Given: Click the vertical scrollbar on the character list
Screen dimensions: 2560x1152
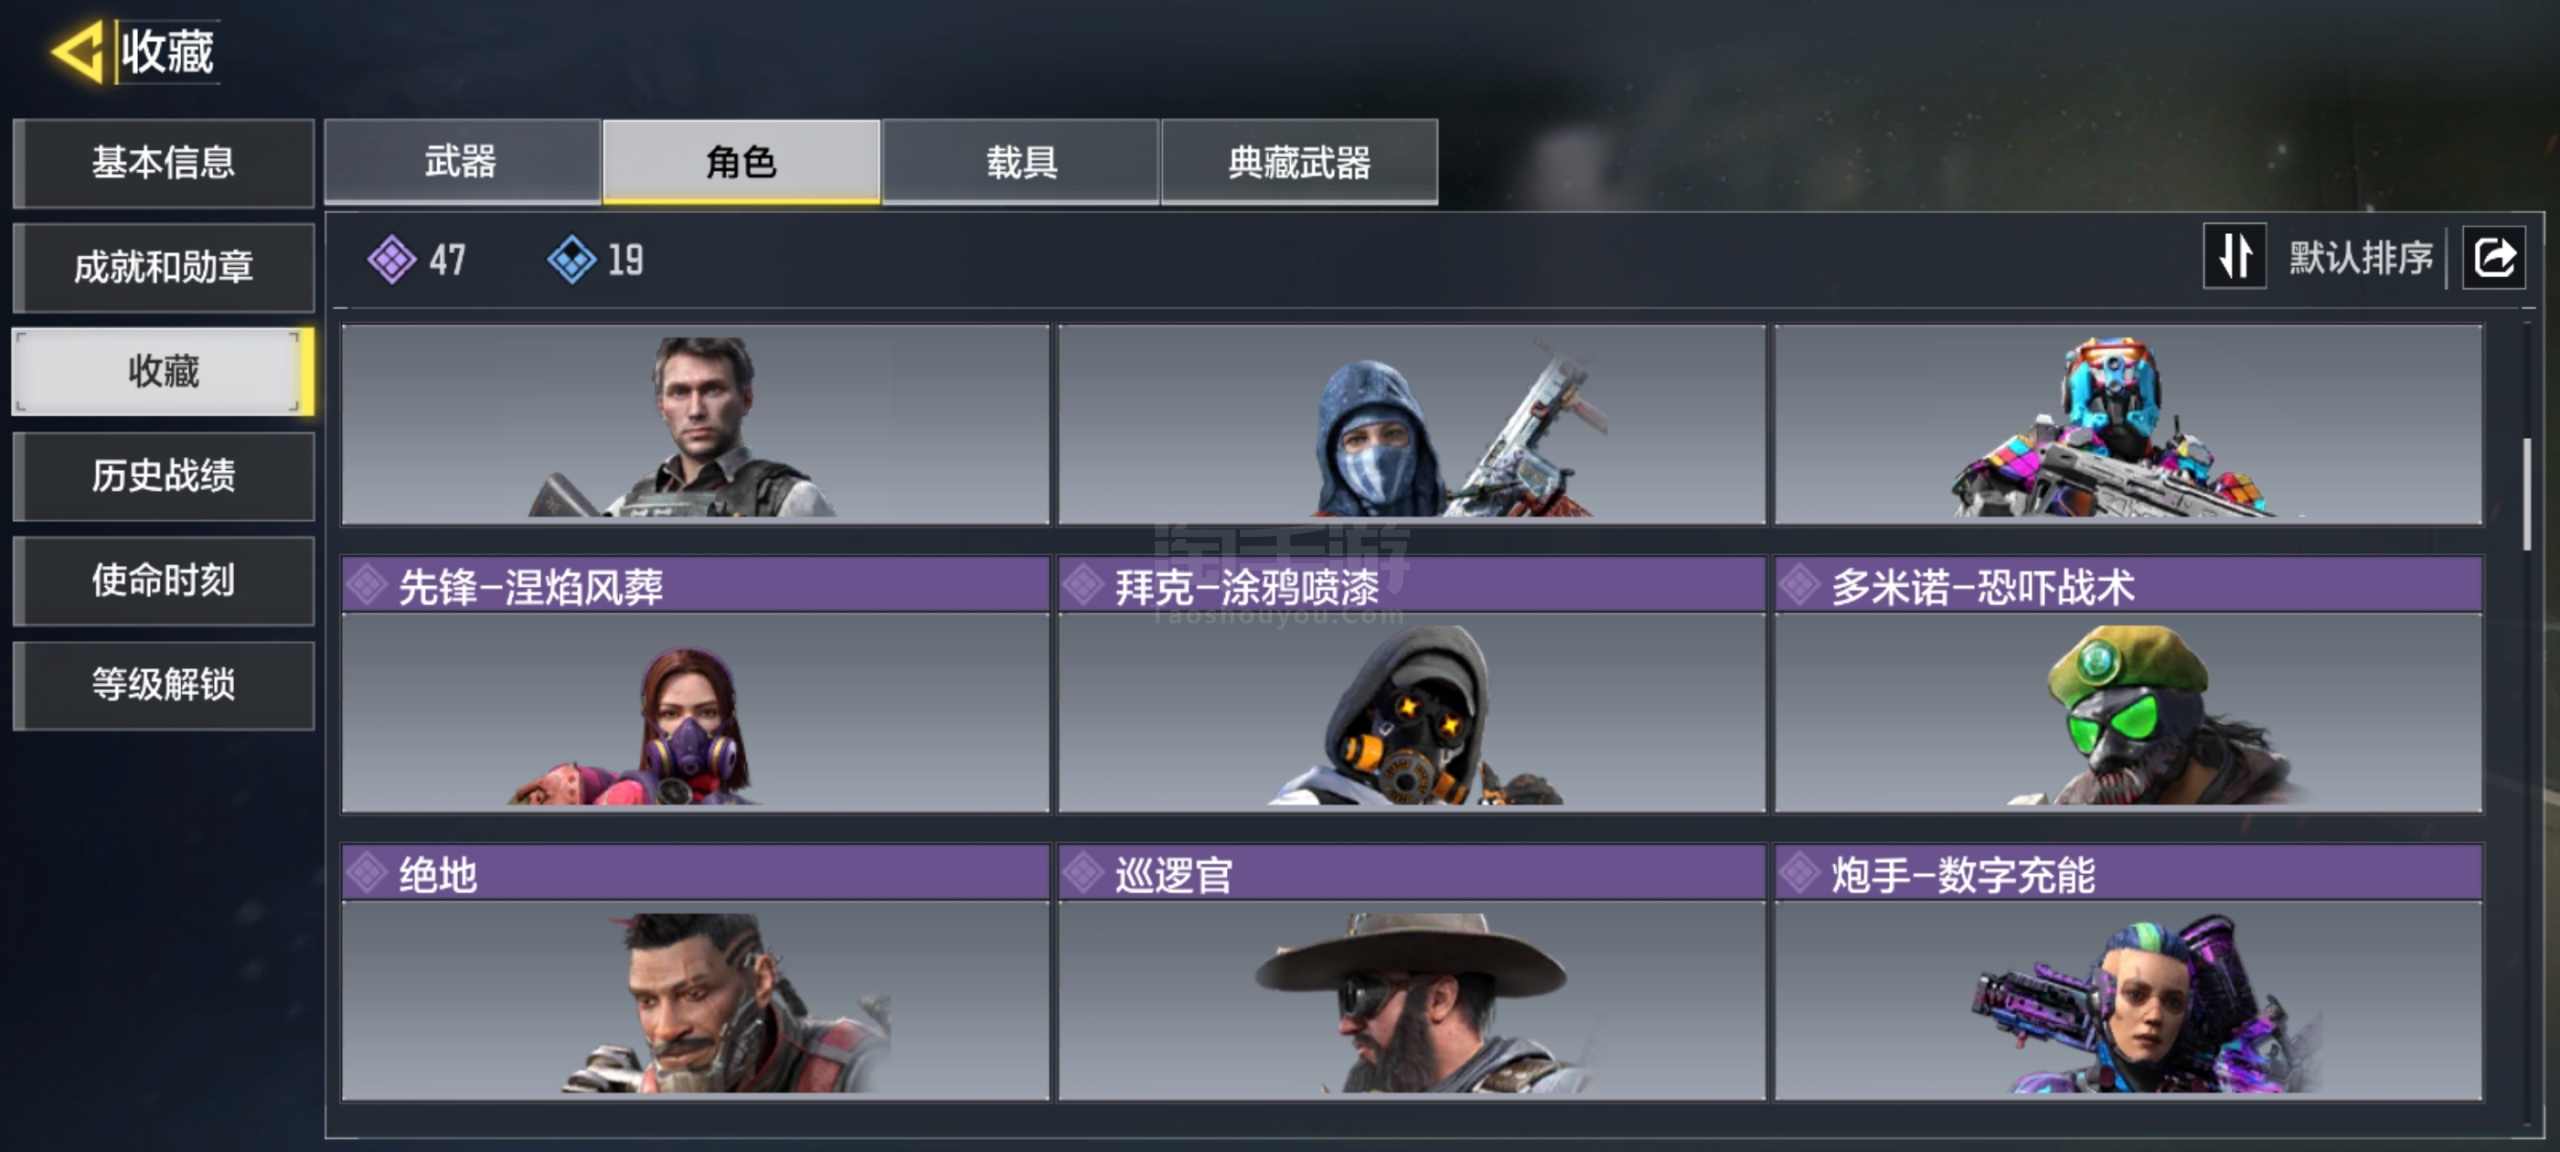Looking at the screenshot, I should point(2527,494).
